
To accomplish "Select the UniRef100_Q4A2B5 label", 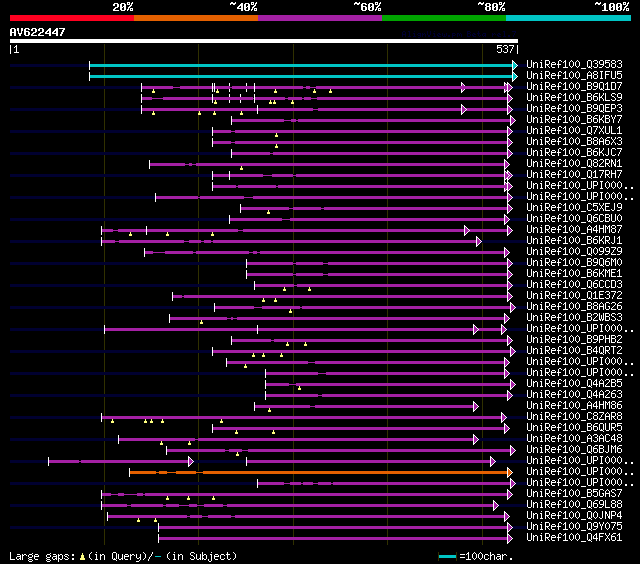I will point(574,384).
